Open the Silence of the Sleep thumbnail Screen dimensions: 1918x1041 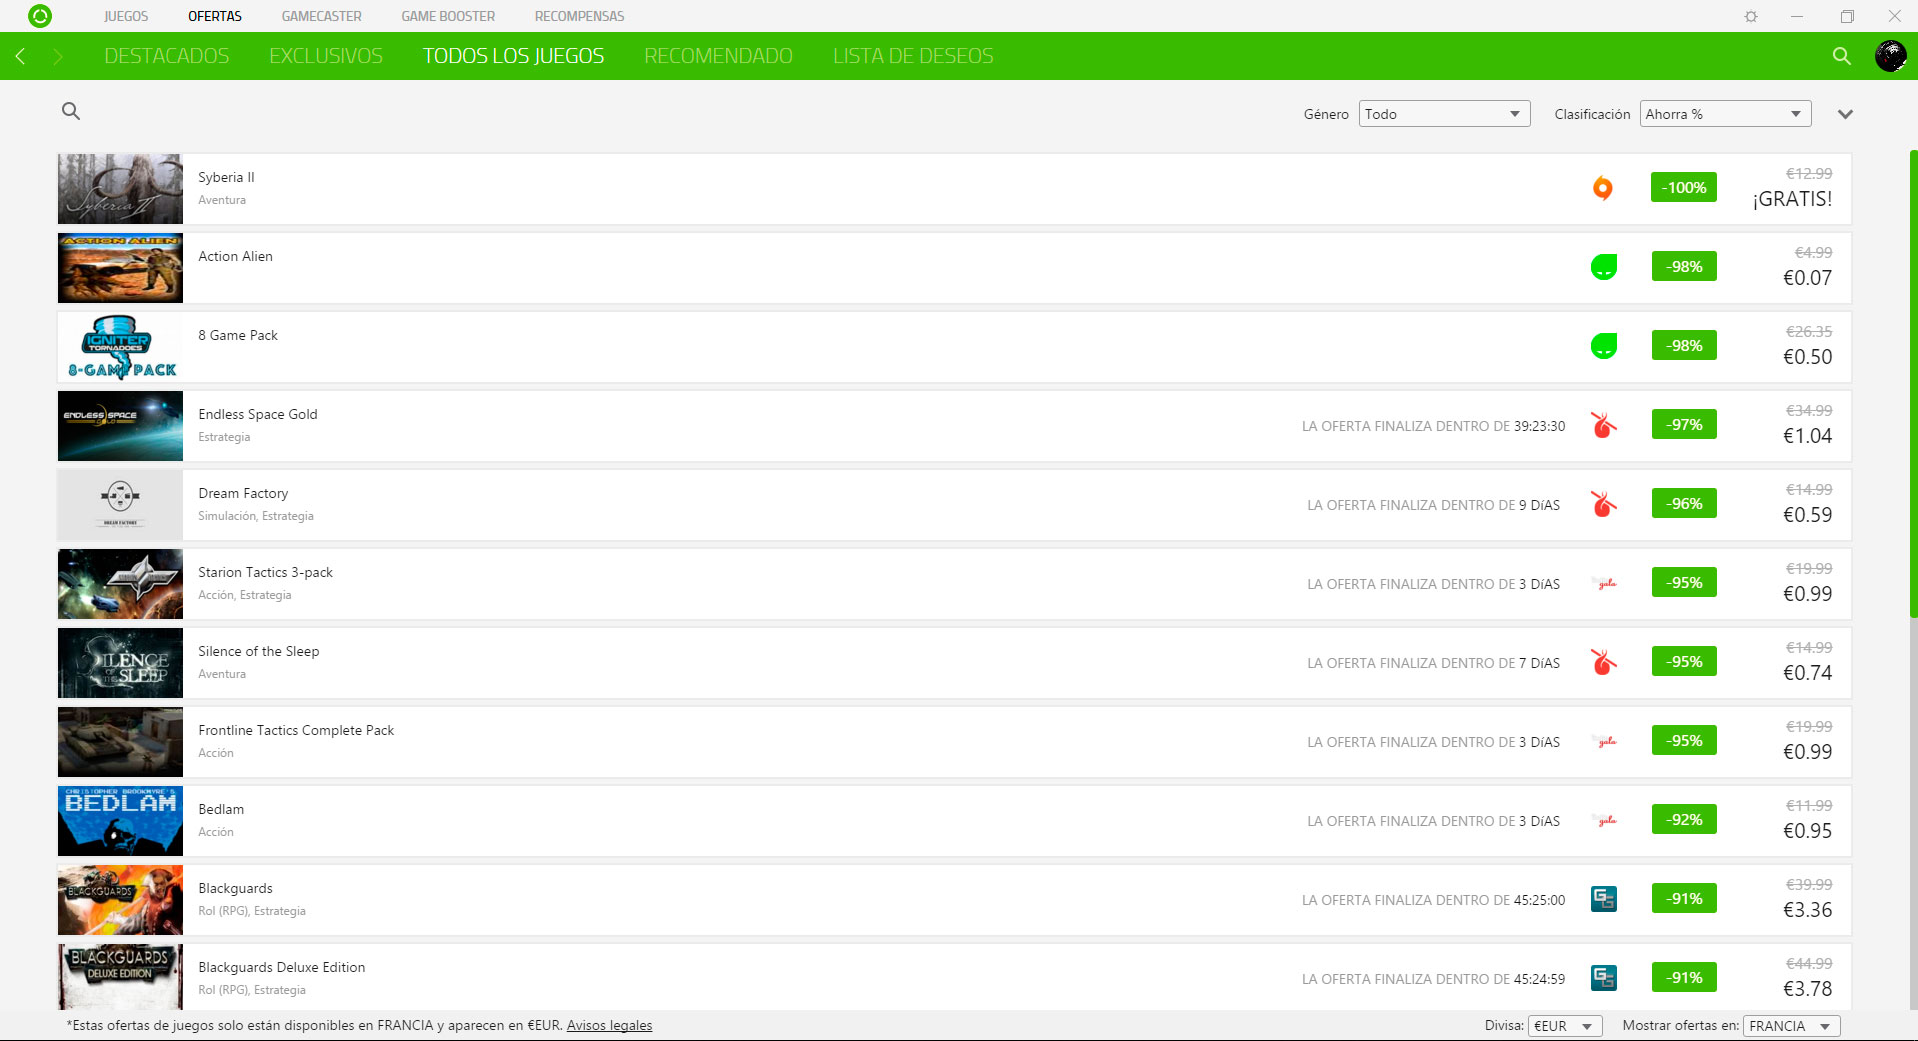click(x=120, y=662)
